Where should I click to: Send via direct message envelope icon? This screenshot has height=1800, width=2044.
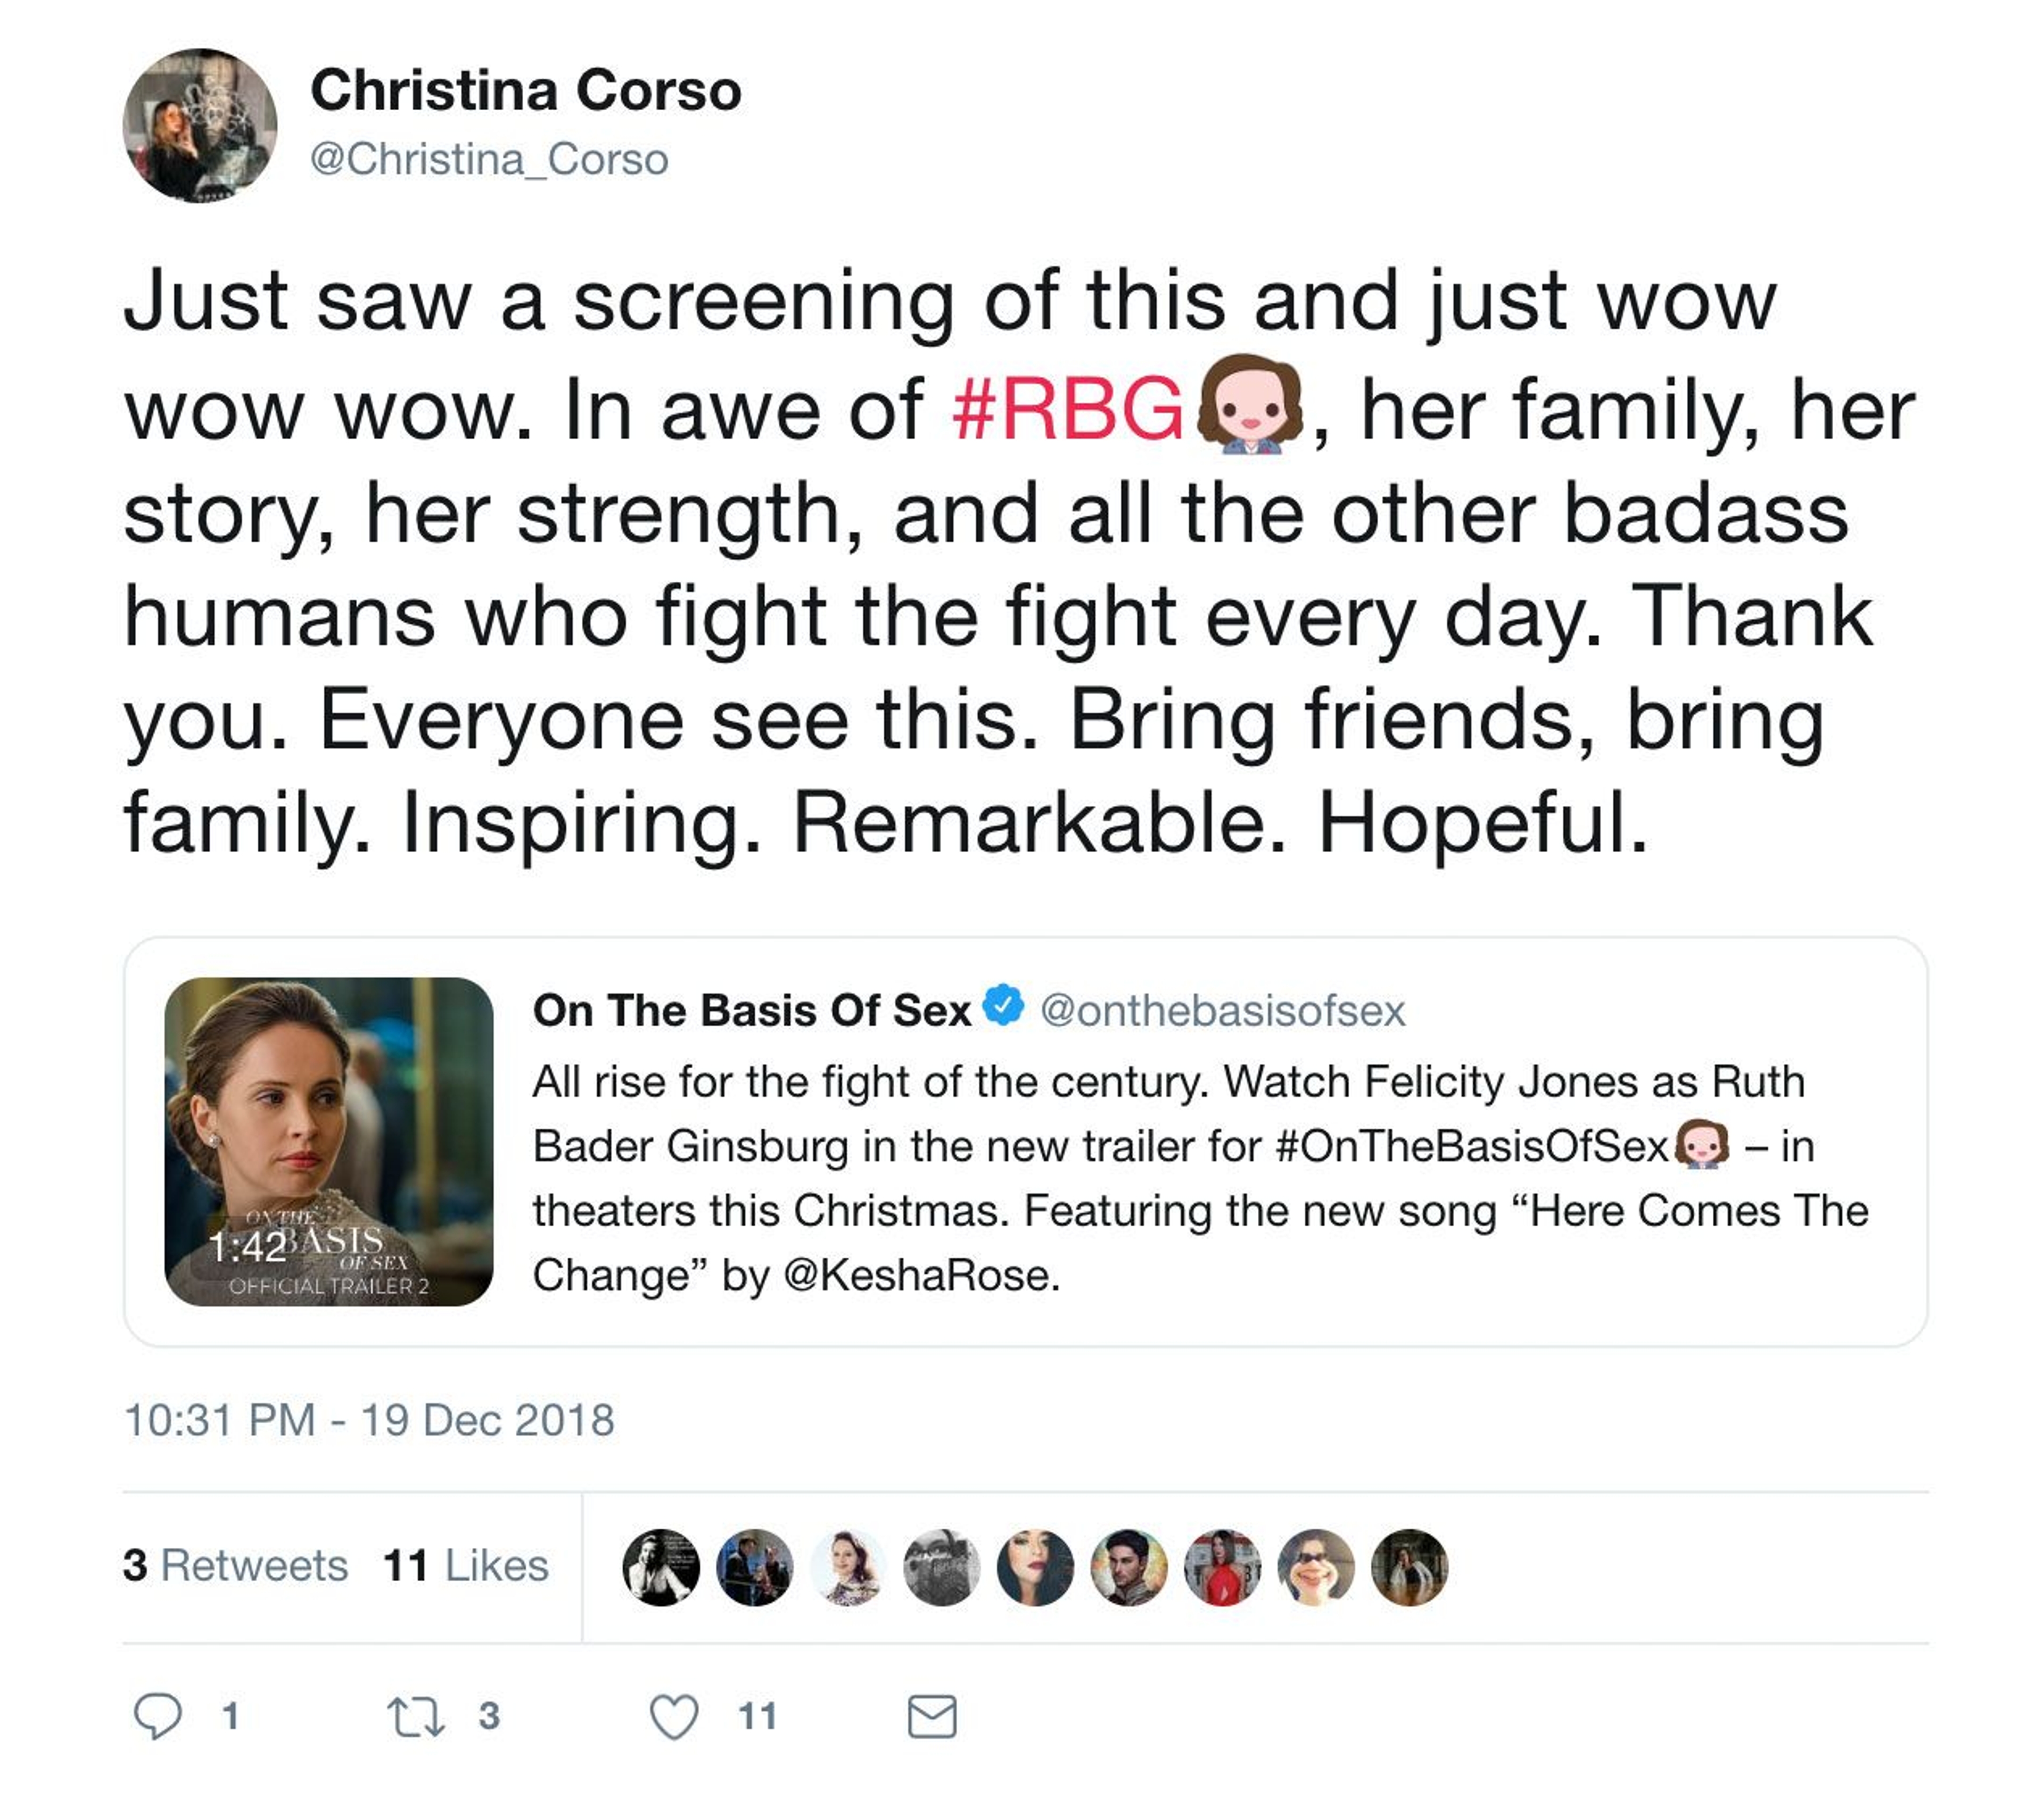(x=932, y=1716)
